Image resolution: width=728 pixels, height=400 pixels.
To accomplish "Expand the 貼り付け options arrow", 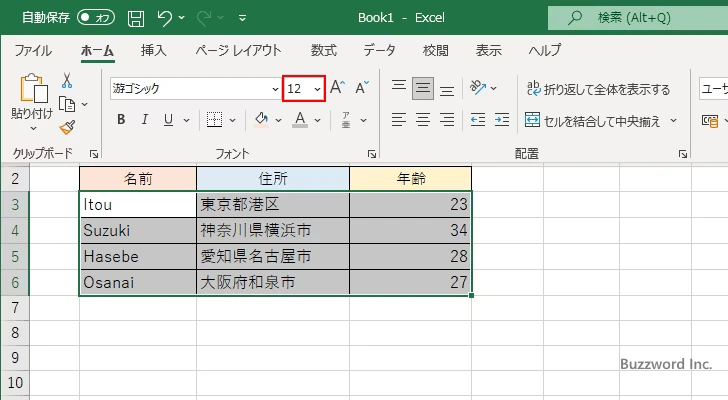I will tap(33, 128).
